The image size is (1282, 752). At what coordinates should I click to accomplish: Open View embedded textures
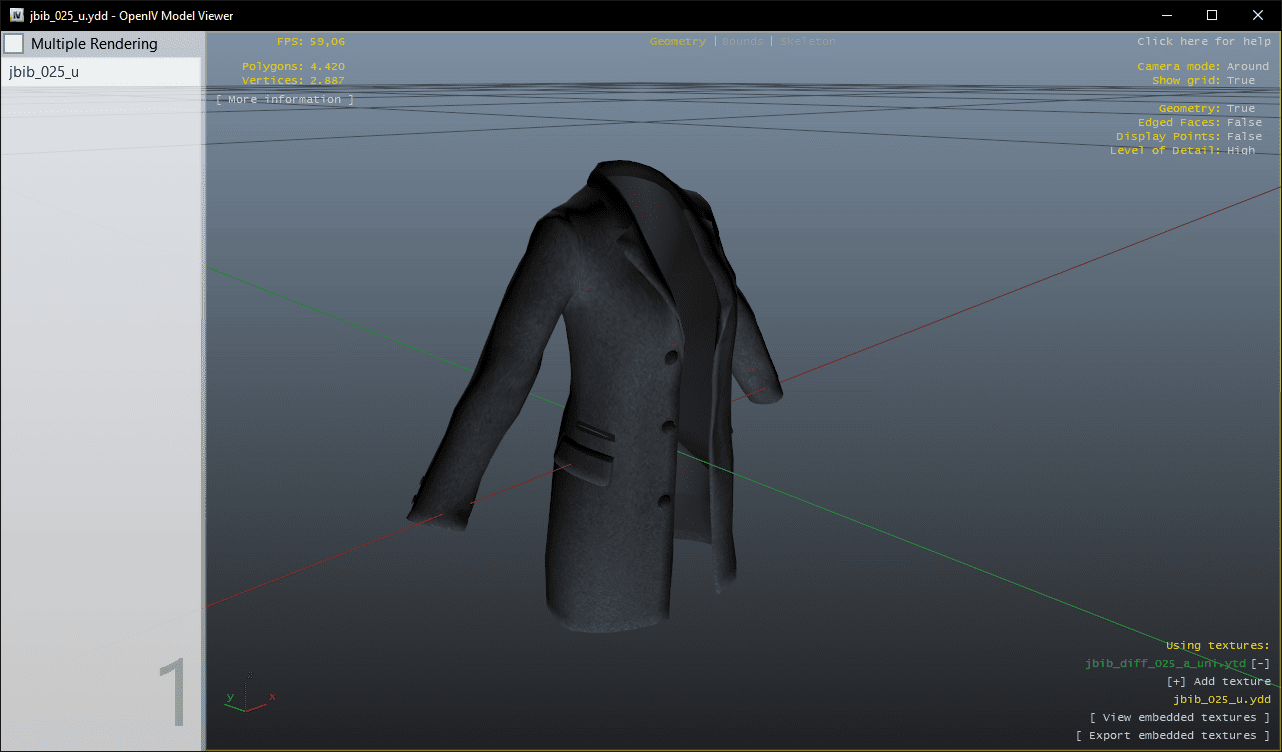1179,718
